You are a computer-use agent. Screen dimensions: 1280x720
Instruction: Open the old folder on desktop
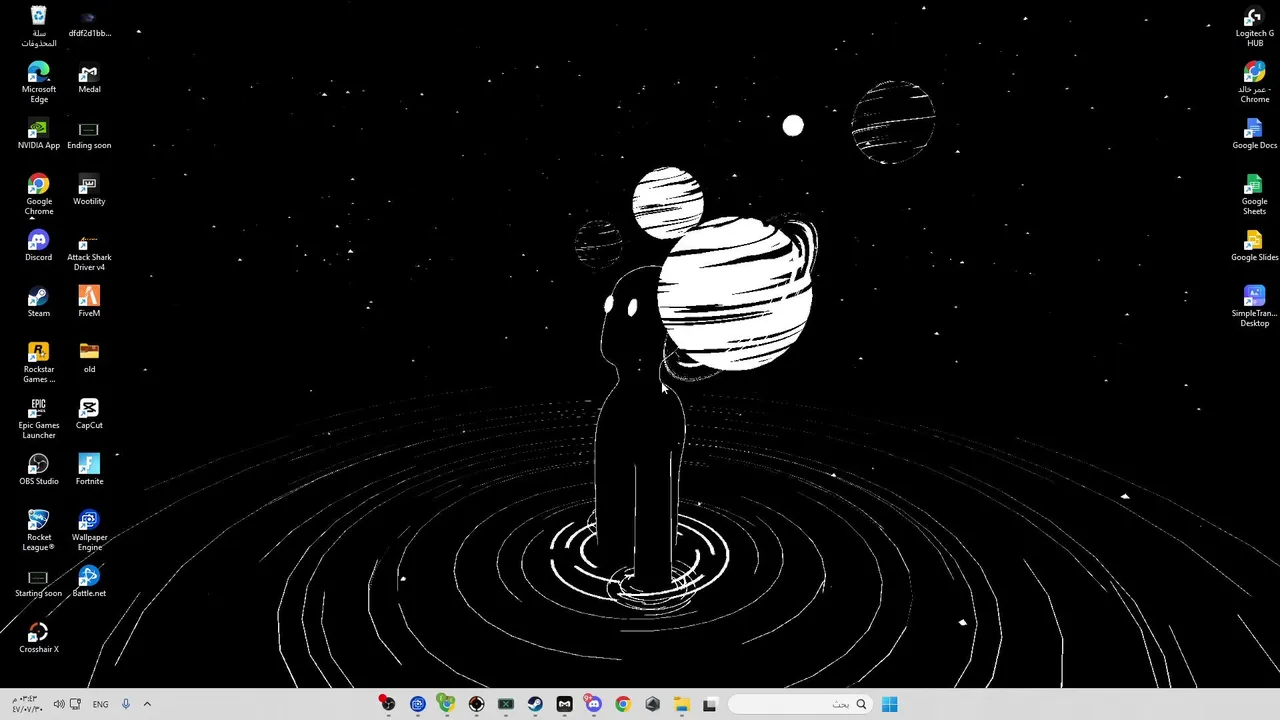[x=89, y=358]
